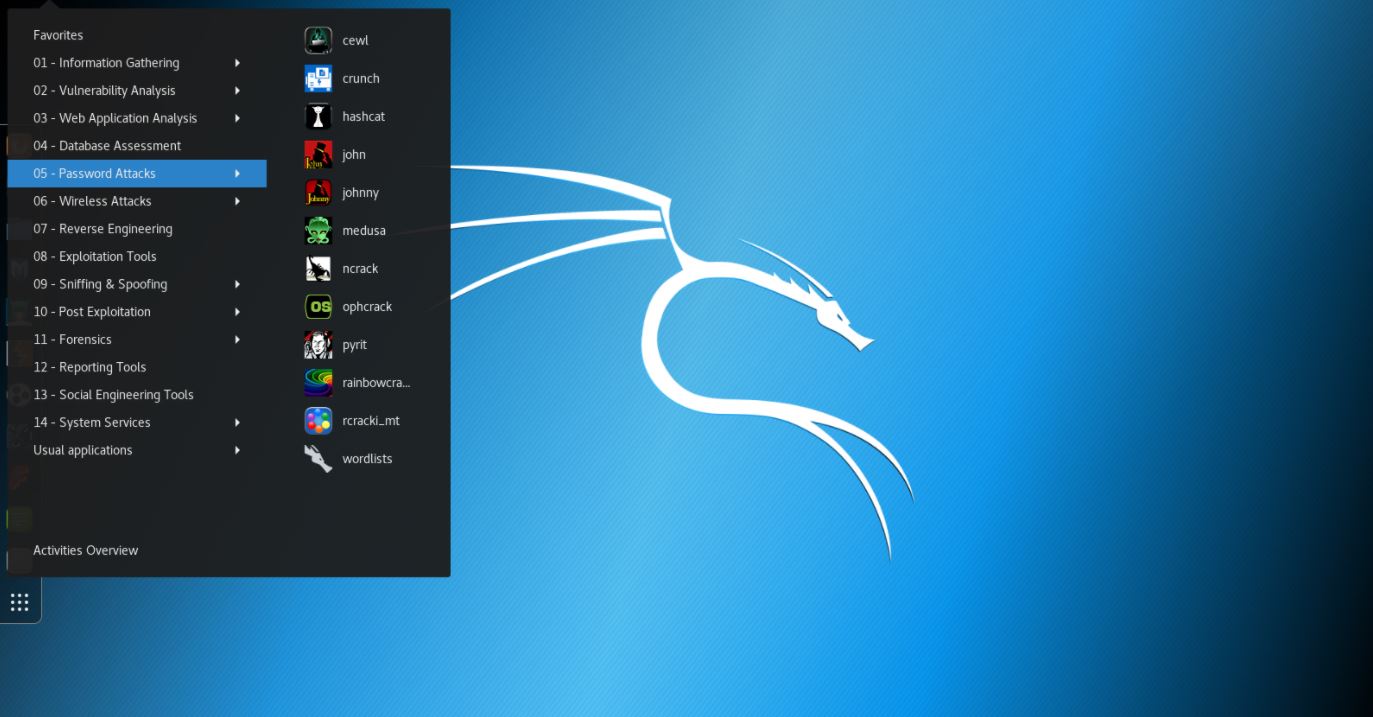The width and height of the screenshot is (1373, 717).
Task: Click the hashcat icon
Action: pyautogui.click(x=318, y=117)
